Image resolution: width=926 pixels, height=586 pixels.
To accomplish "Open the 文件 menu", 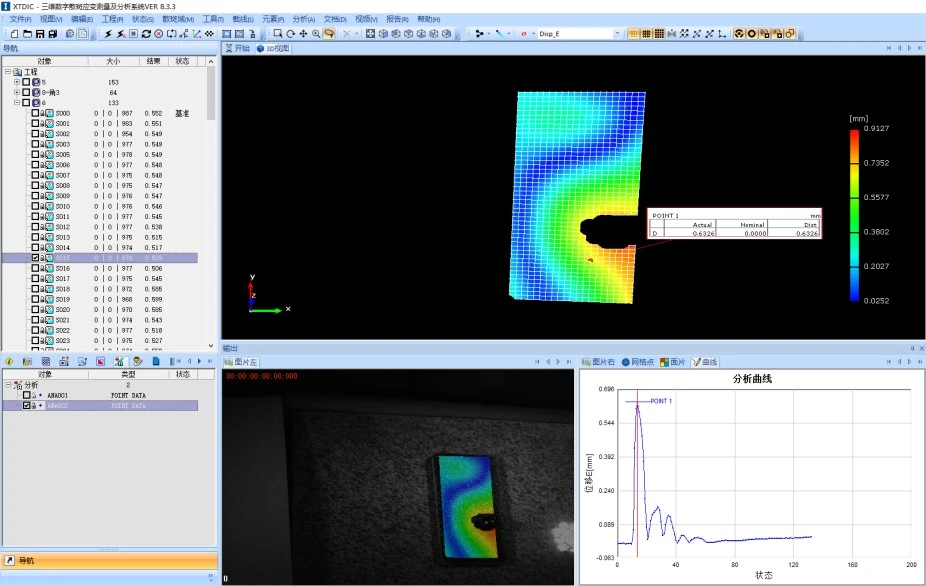I will pos(20,19).
